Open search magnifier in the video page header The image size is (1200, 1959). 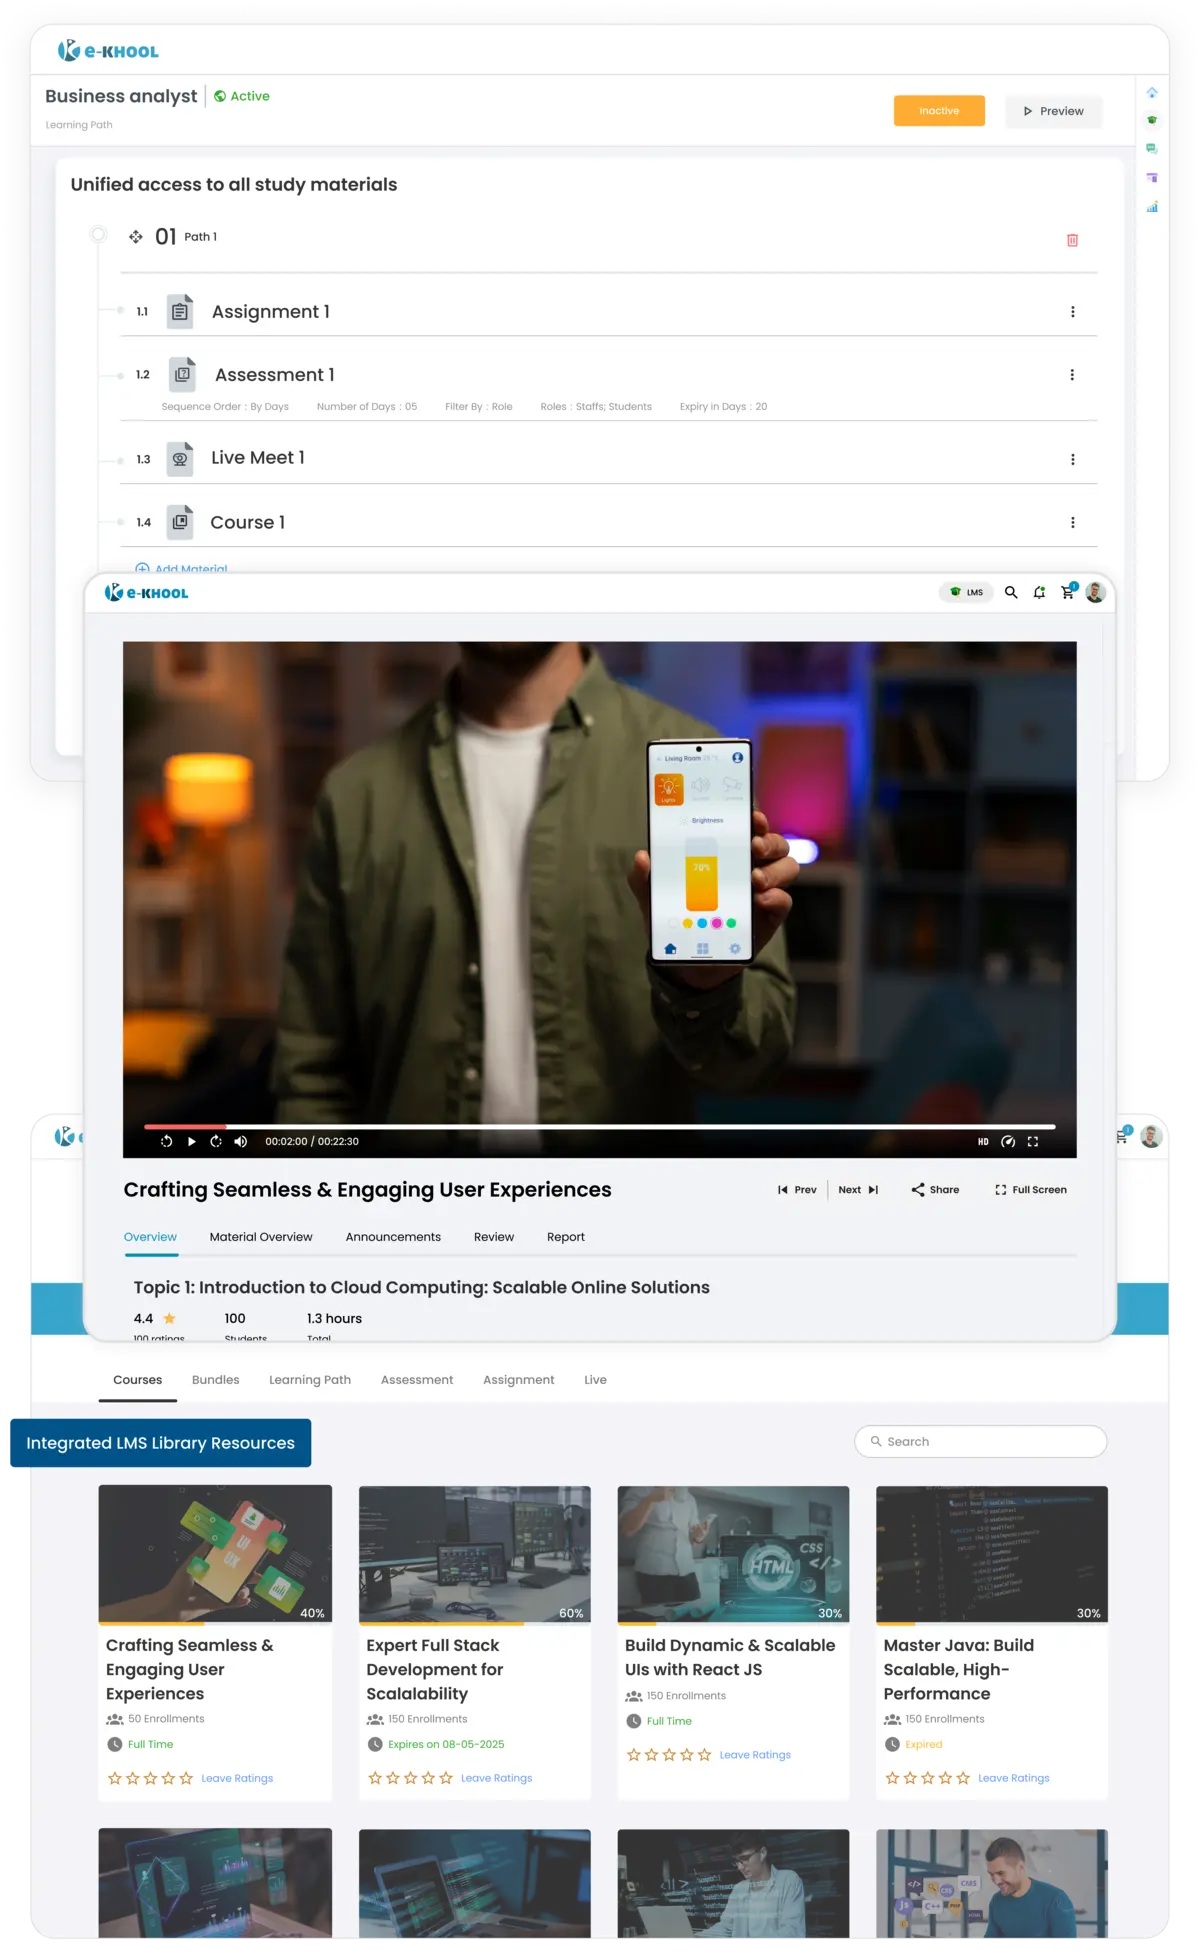coord(1011,592)
